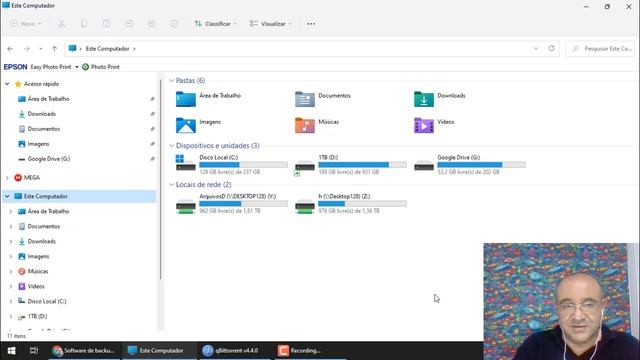Select network drive ArquivosD (Y:)
Viewport: 640px width, 360px height.
click(231, 203)
